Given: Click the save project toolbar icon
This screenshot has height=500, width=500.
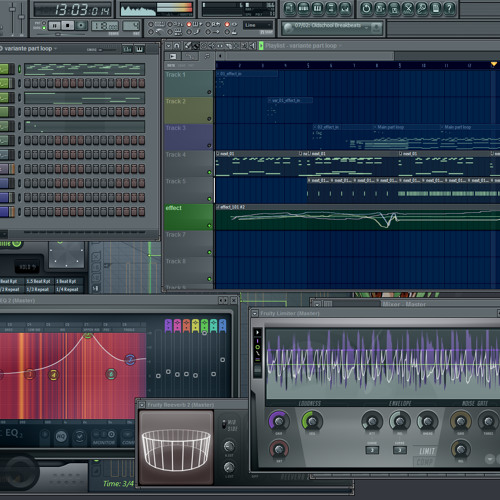Looking at the screenshot, I should tap(380, 8).
